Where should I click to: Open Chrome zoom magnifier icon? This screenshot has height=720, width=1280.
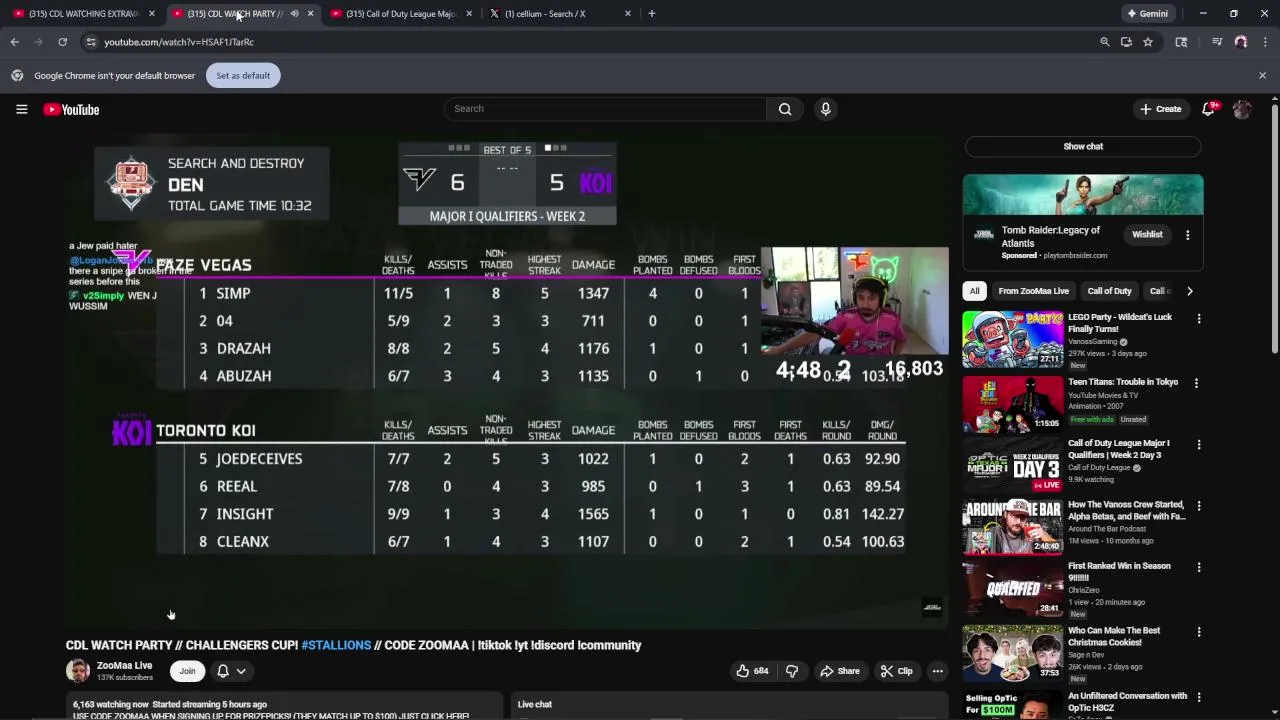point(1104,42)
